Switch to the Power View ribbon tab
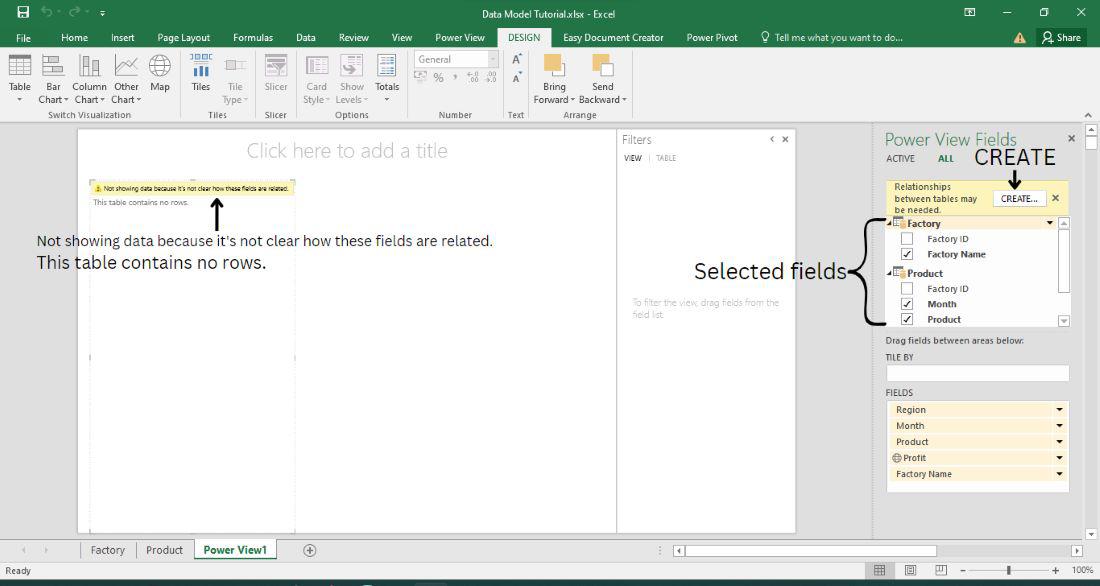Viewport: 1100px width, 586px height. tap(460, 38)
